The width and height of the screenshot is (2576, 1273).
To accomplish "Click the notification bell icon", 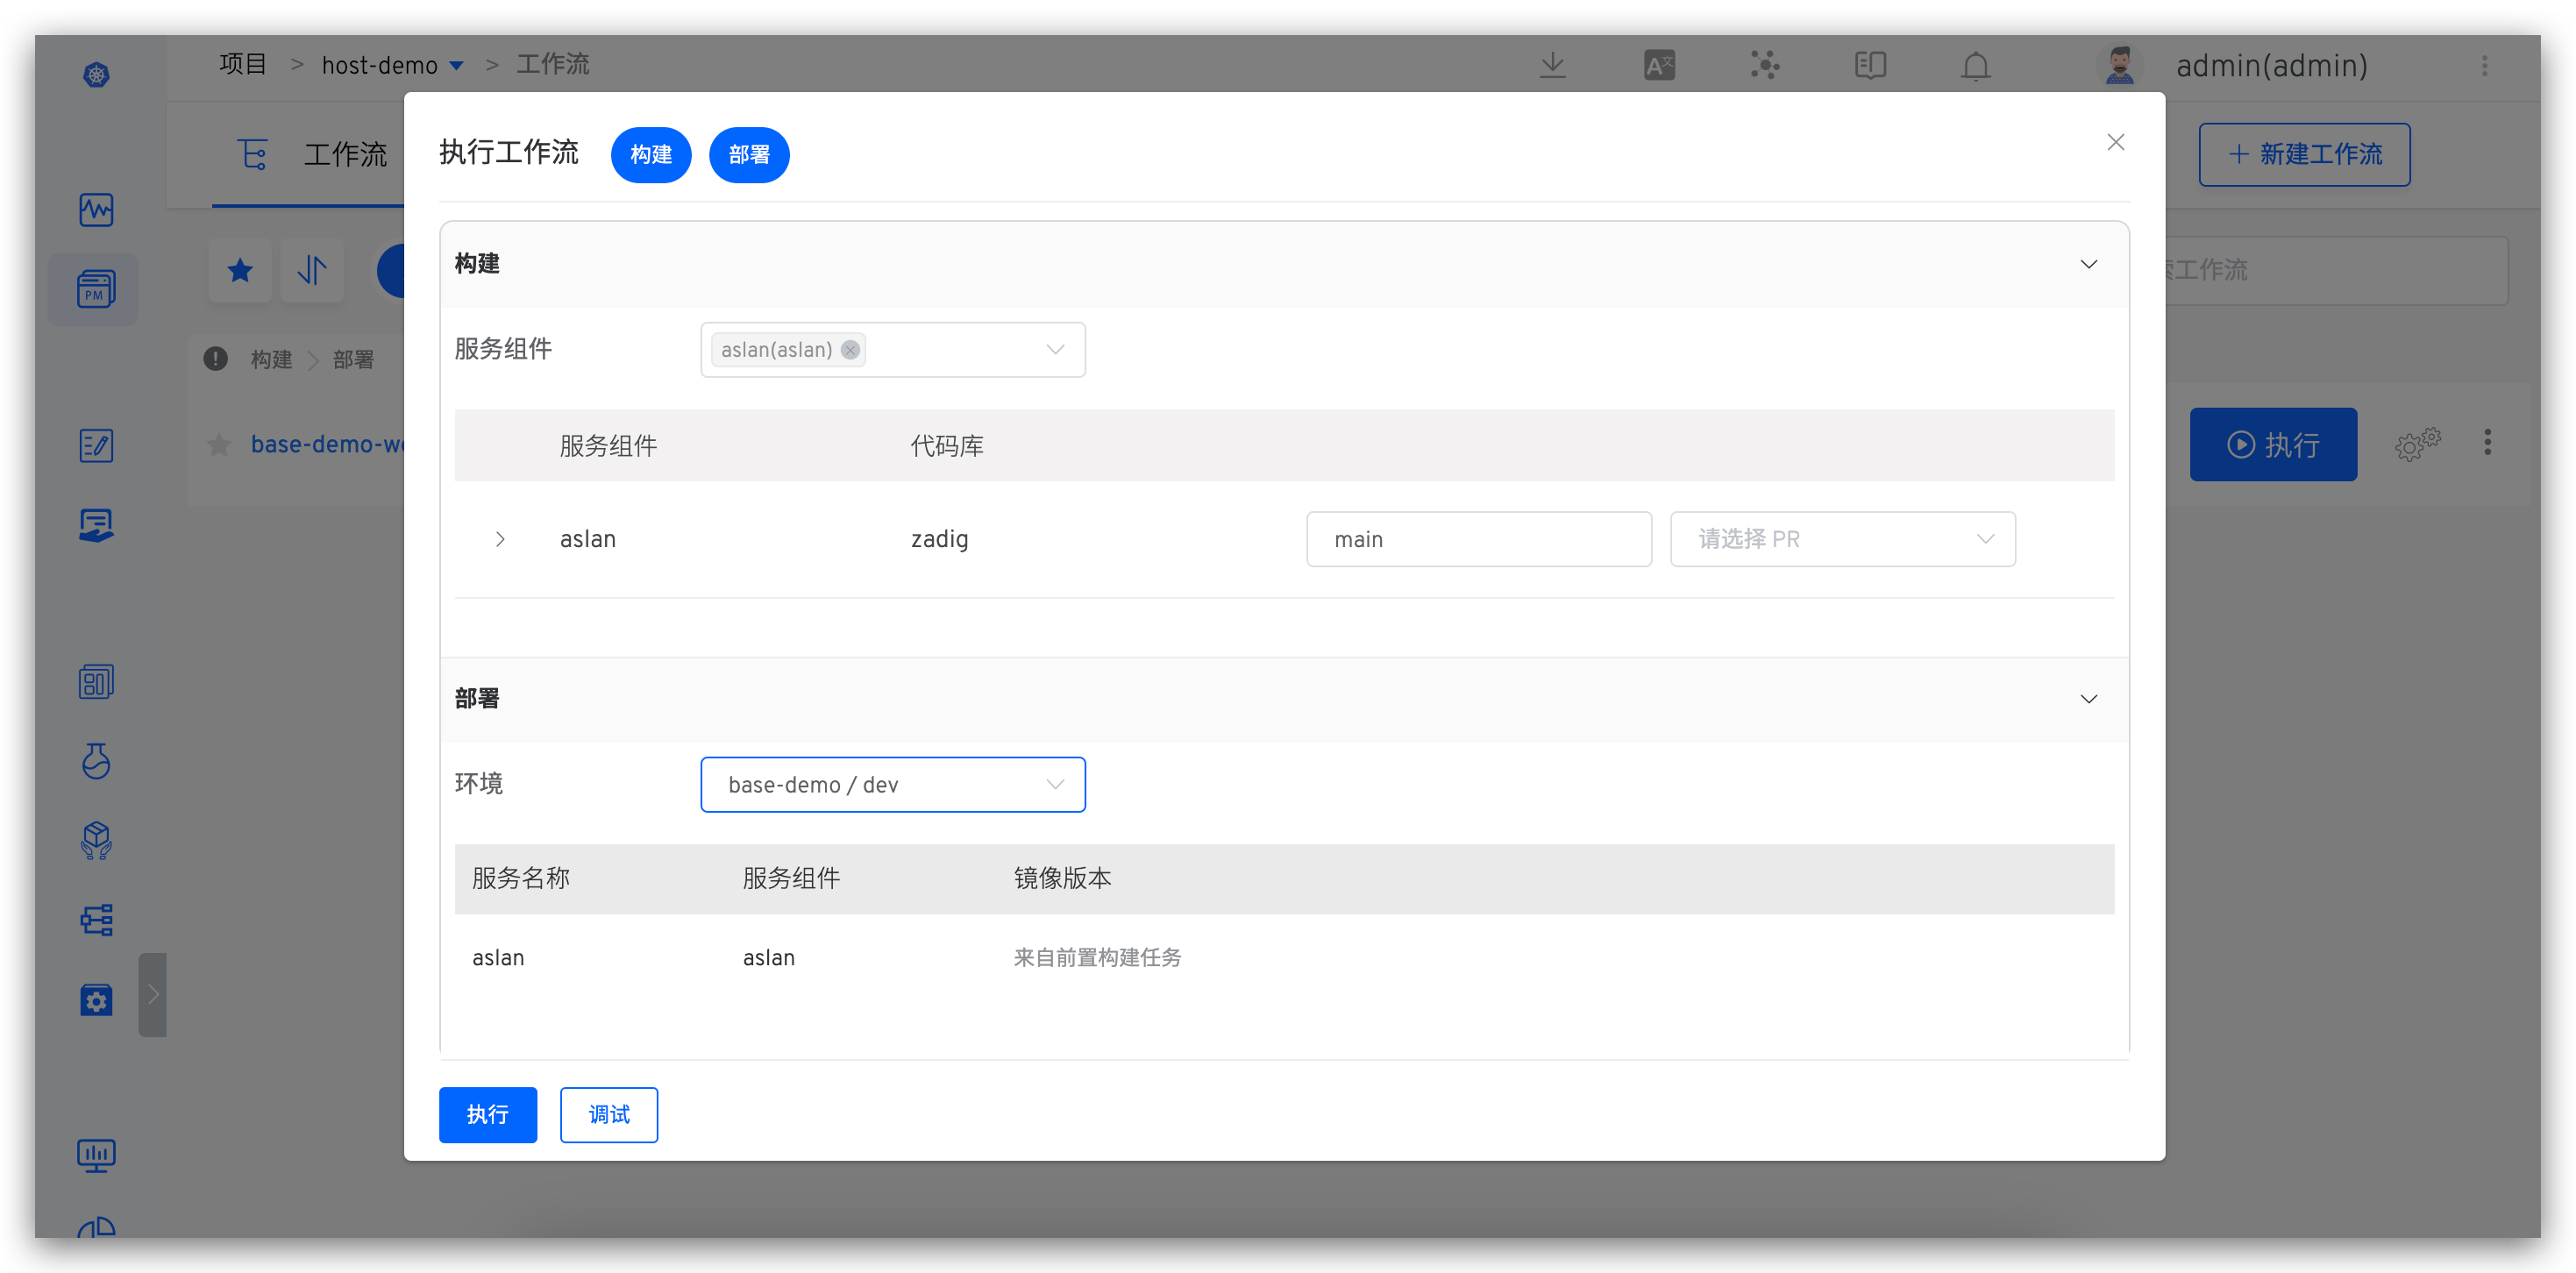I will [x=1975, y=66].
